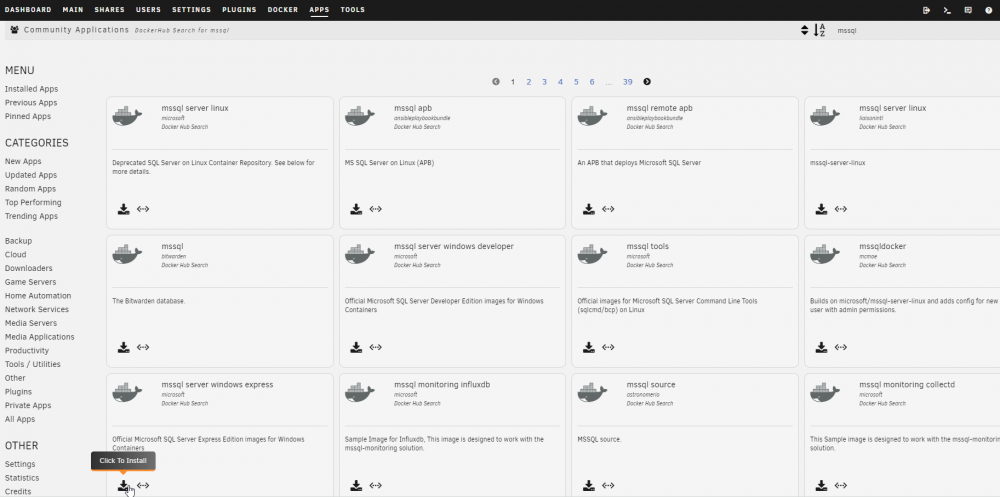Jump to last results page 39

628,82
